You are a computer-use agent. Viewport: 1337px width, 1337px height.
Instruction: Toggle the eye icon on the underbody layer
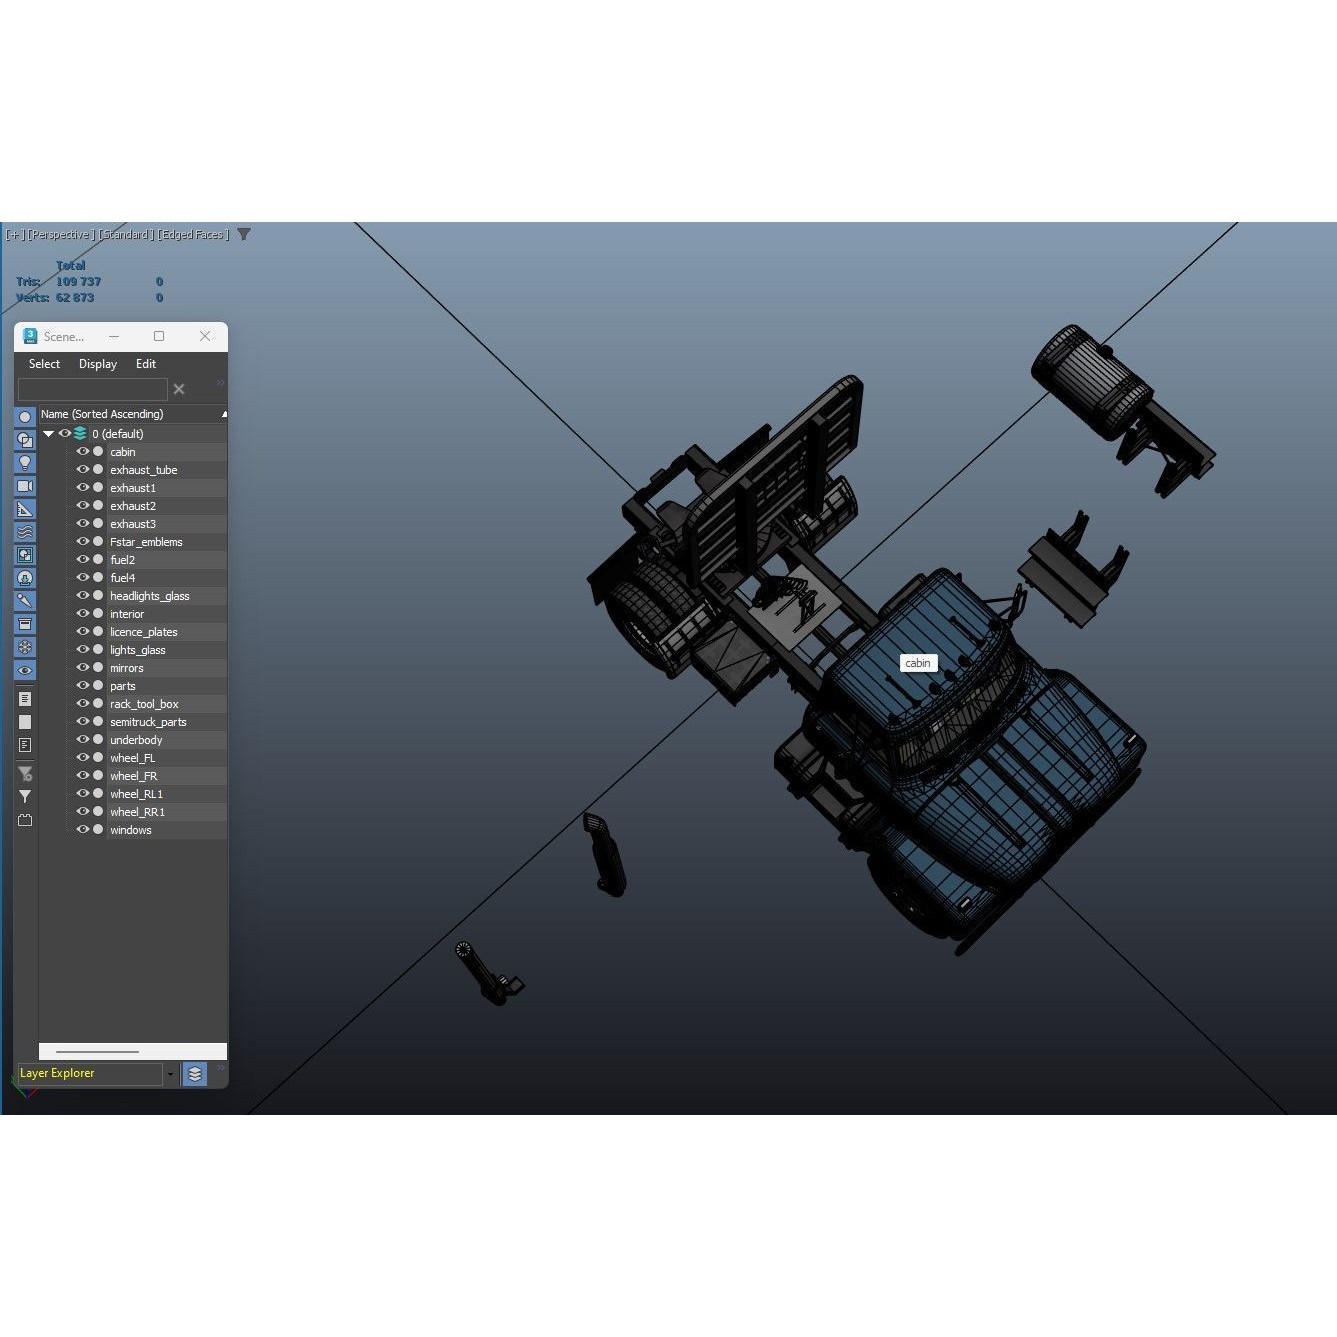pyautogui.click(x=84, y=739)
